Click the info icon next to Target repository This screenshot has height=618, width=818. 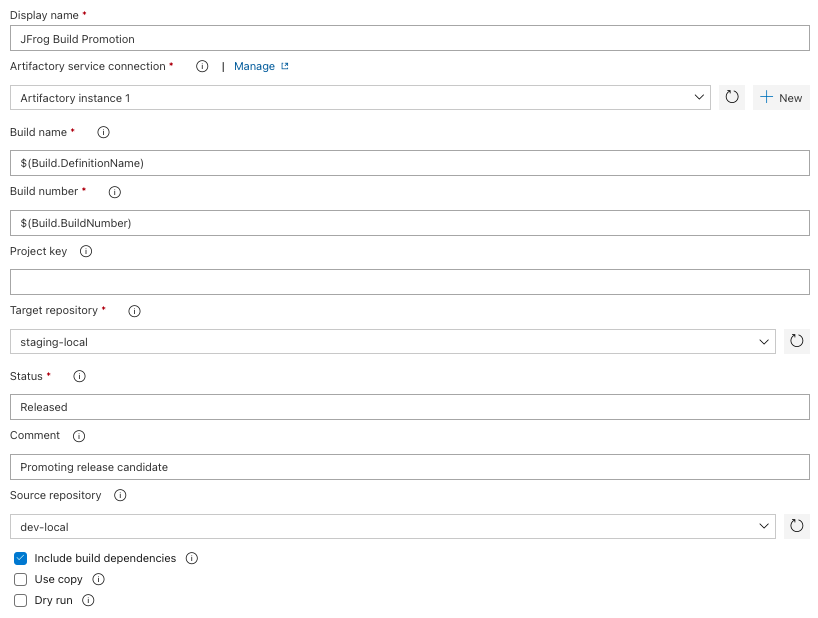point(134,311)
